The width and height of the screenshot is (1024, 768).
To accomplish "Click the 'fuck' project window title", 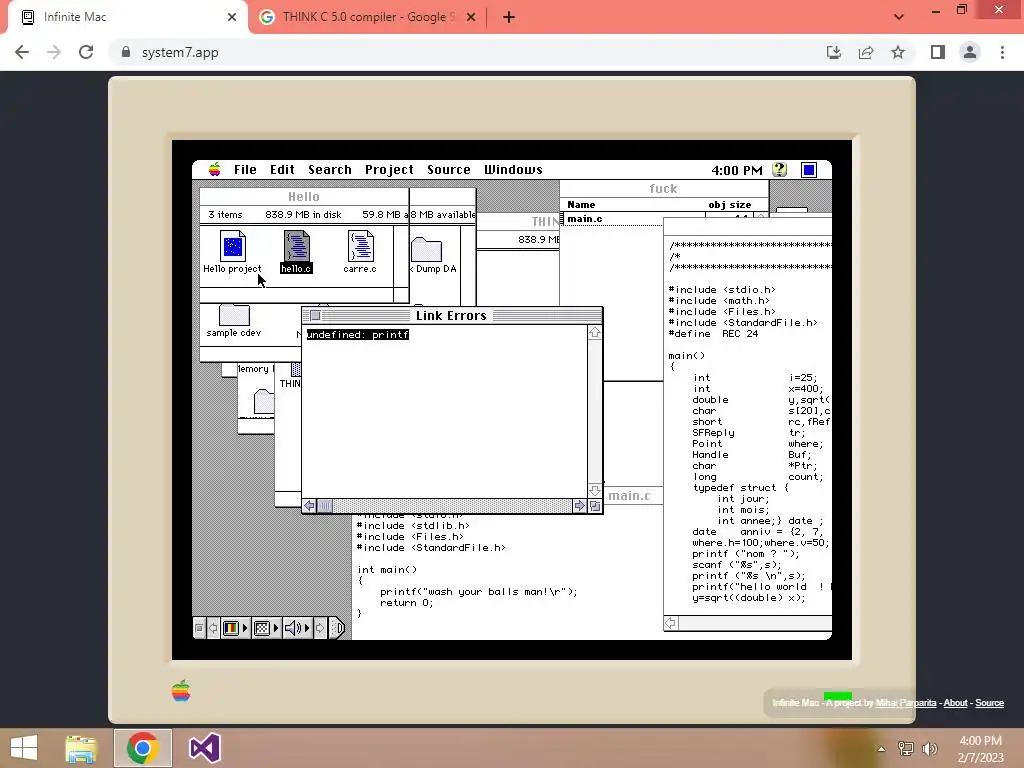I will point(663,189).
